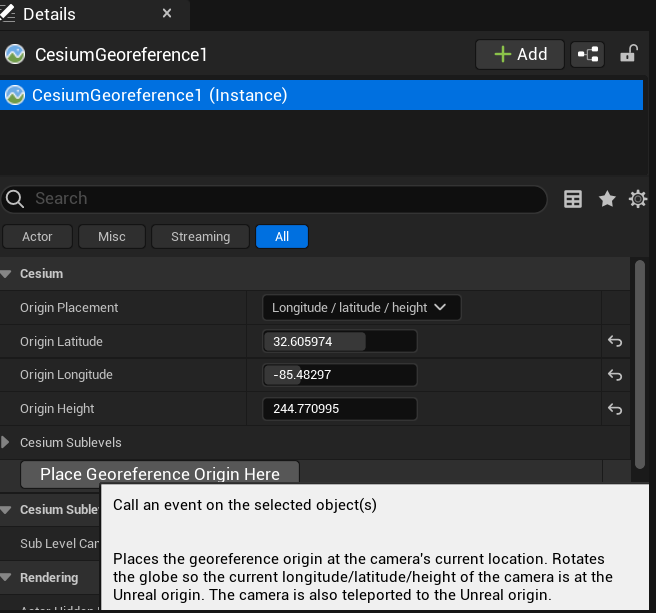Collapse Cesium Sublevels section header
Screen dimensions: 656x613
click(6, 510)
